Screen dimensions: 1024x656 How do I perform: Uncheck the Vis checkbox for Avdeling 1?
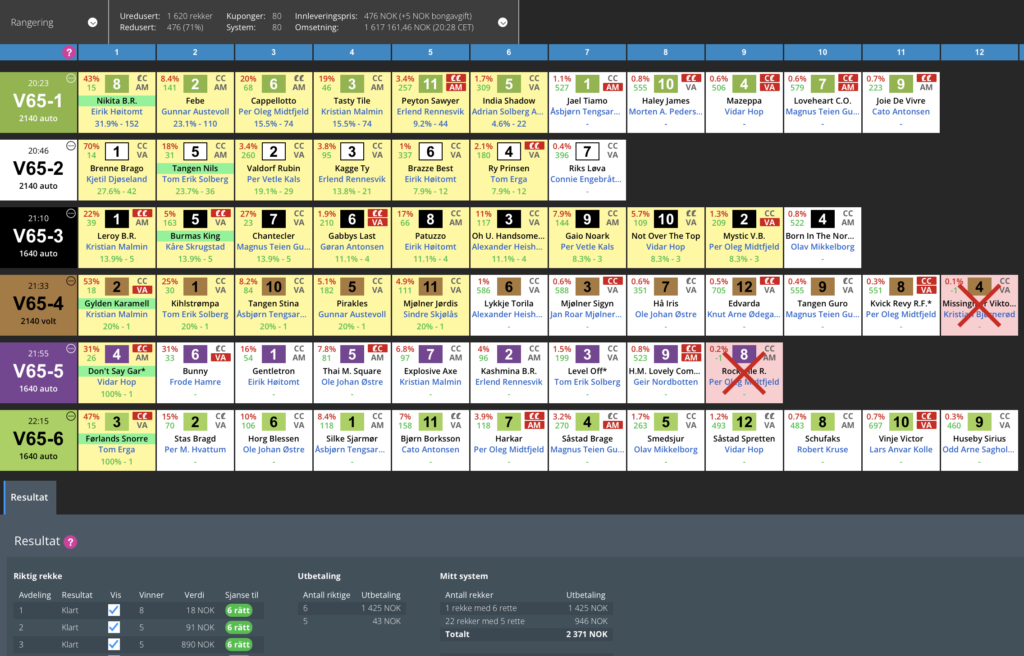tap(114, 610)
